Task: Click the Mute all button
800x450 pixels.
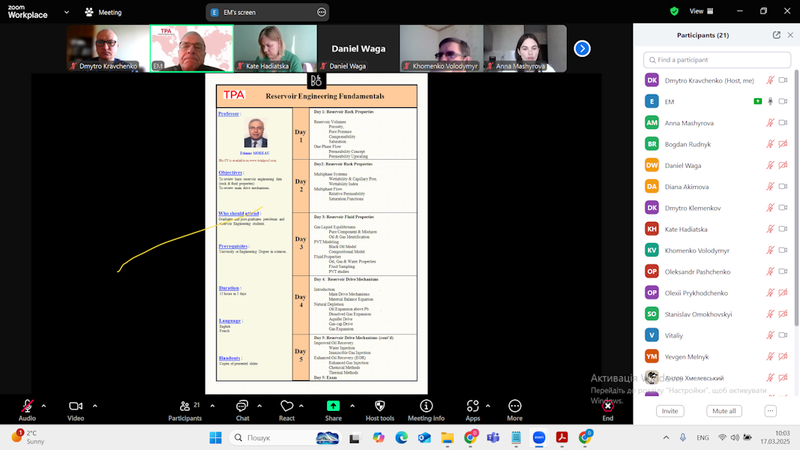Action: [724, 411]
